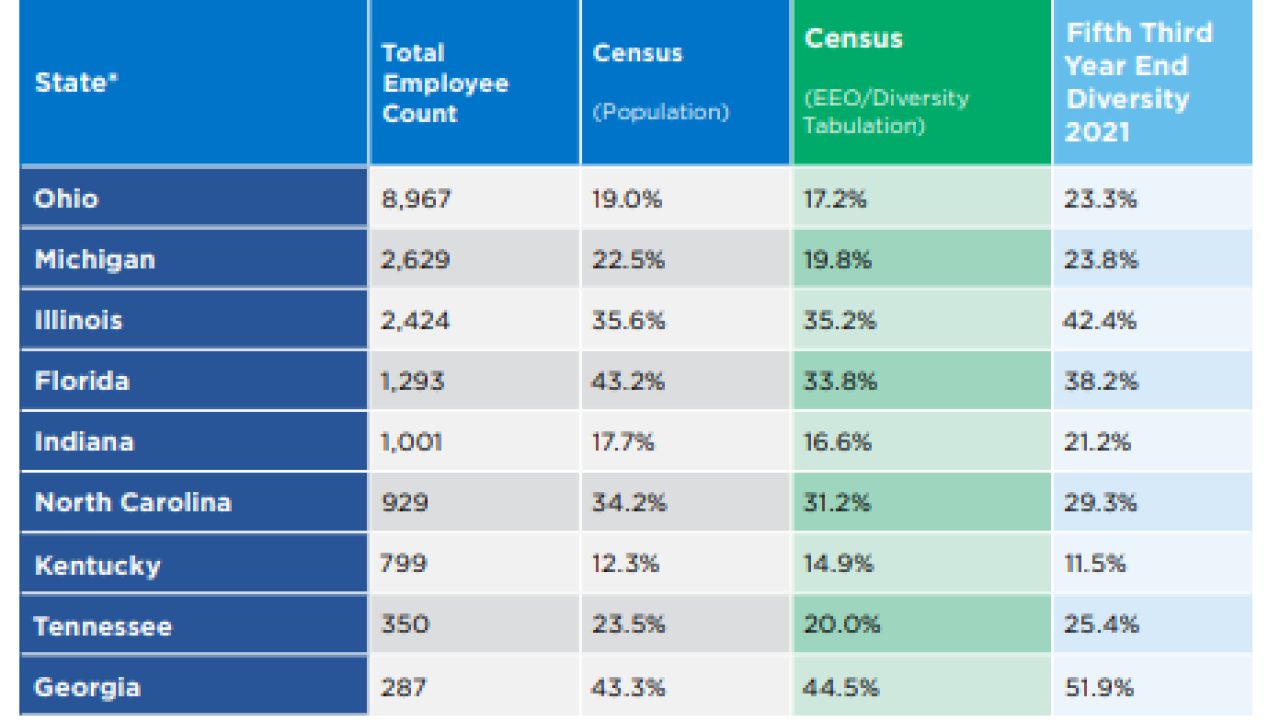Click the Census Population column header
The image size is (1280, 720).
tap(686, 82)
